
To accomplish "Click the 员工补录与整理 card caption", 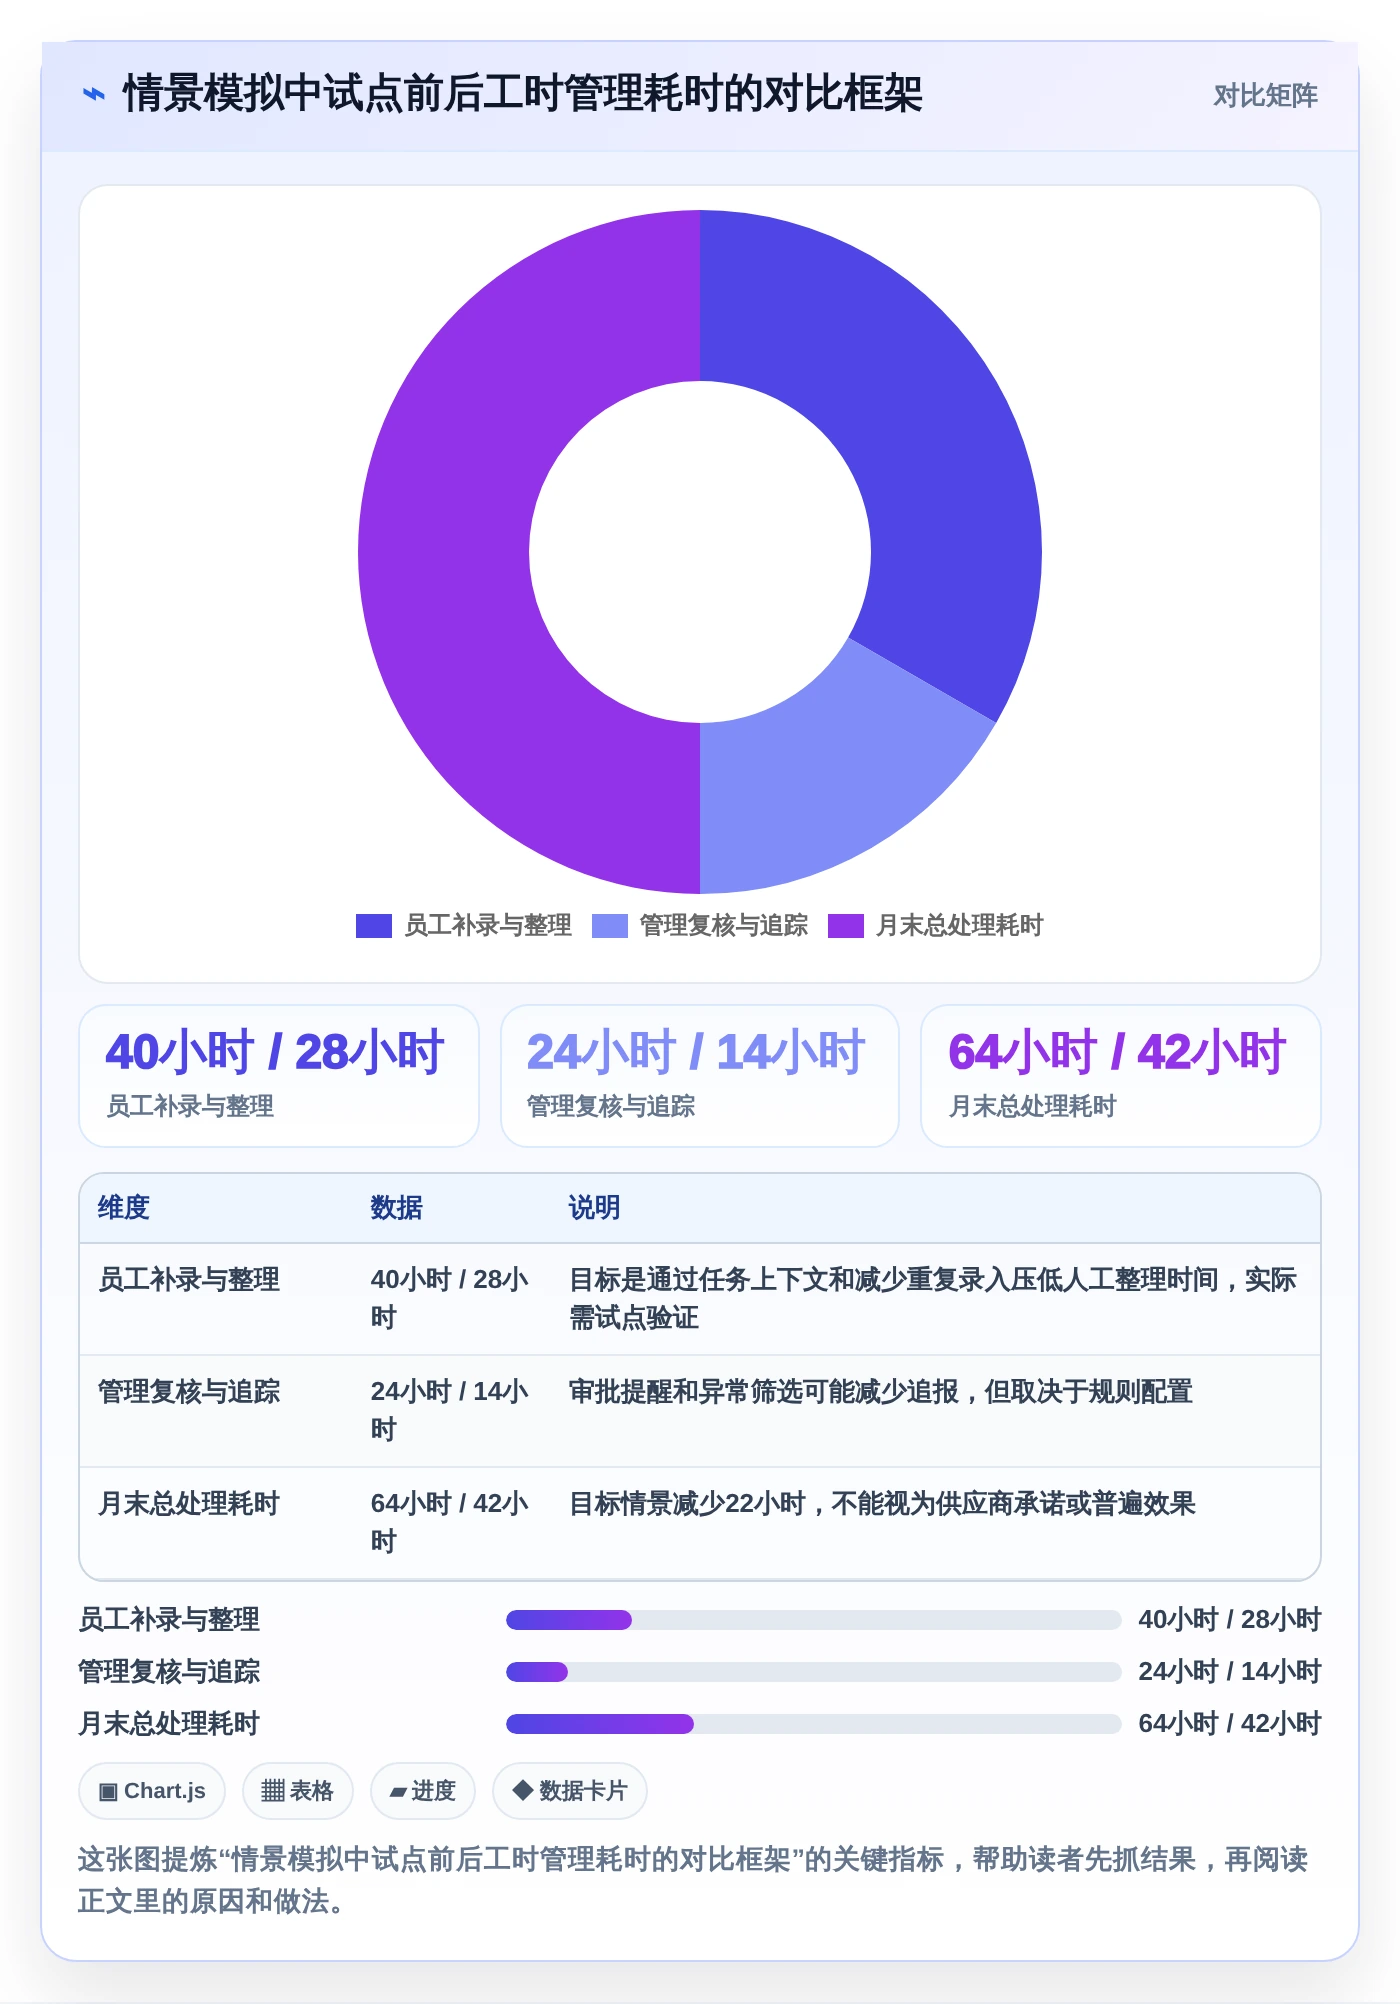I will tap(190, 1106).
